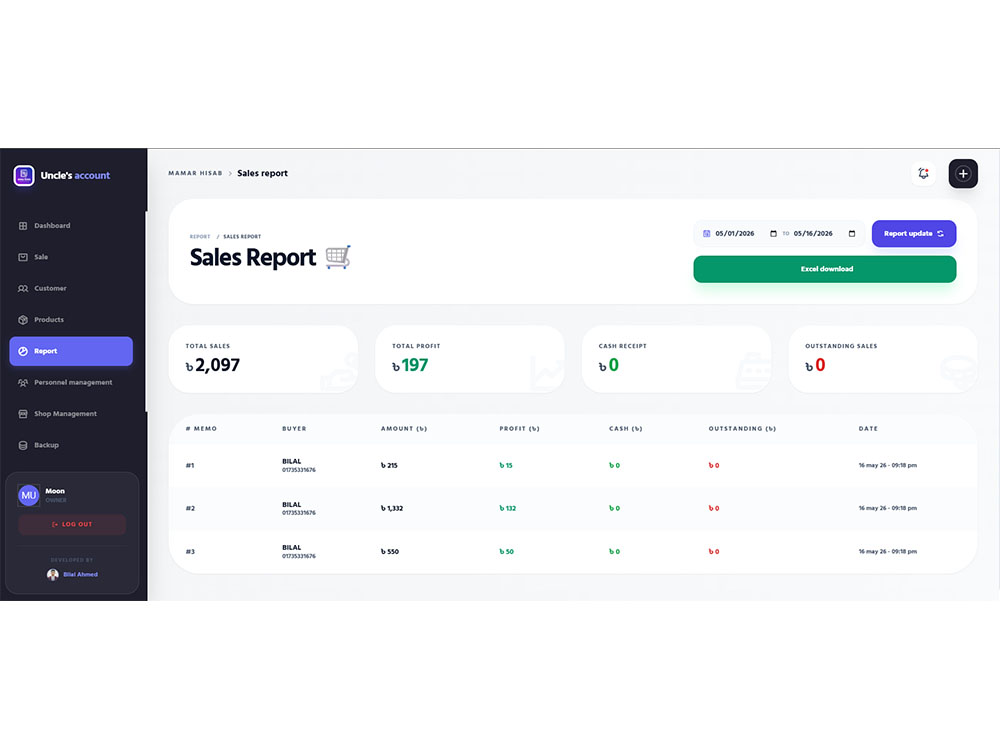Viewport: 1000px width, 750px height.
Task: Click the Products box icon
Action: [x=23, y=320]
